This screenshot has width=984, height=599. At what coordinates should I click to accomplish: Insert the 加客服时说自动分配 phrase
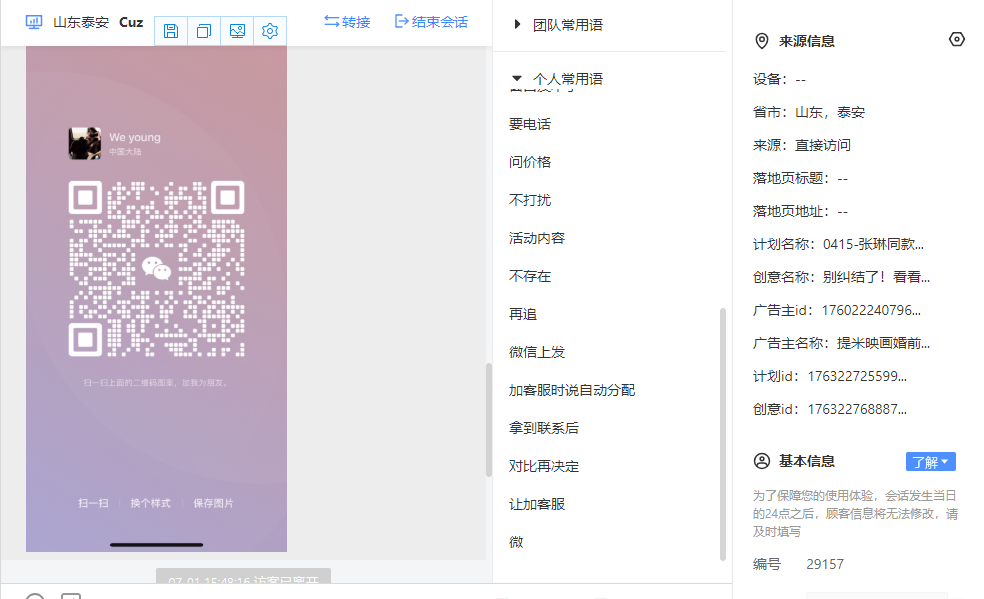(x=572, y=390)
